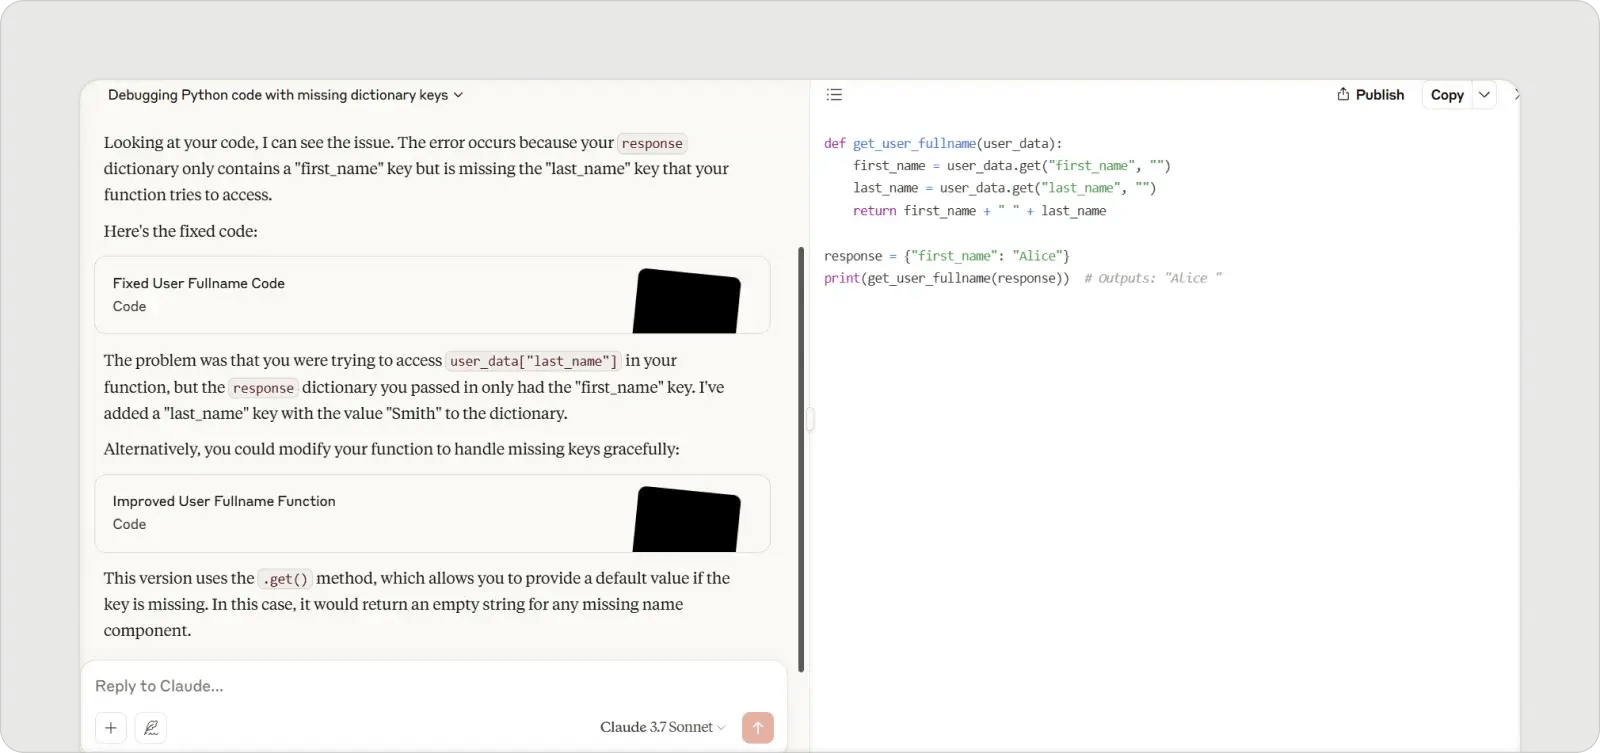Open the writing style quill icon
1600x753 pixels.
[x=151, y=728]
